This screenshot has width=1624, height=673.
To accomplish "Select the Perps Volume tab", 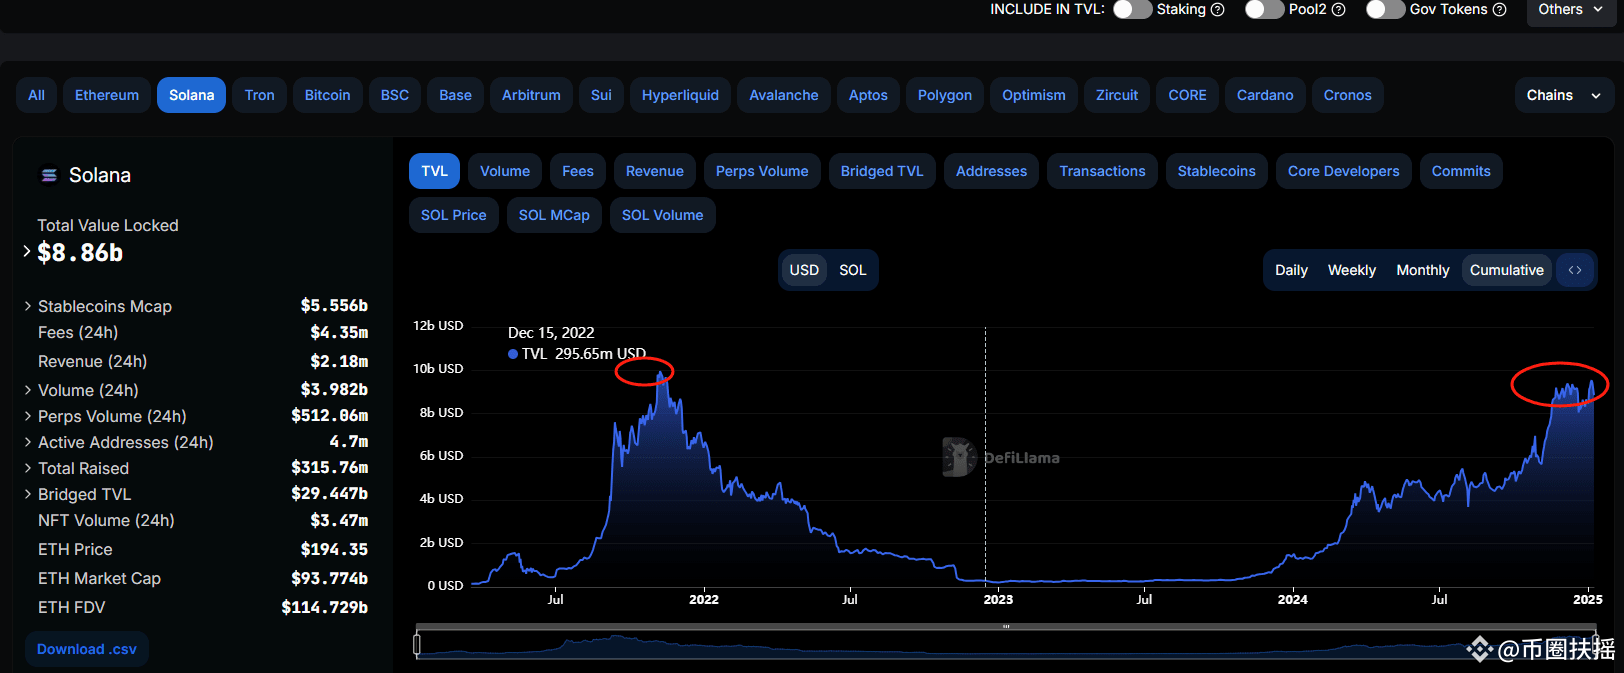I will pyautogui.click(x=762, y=171).
